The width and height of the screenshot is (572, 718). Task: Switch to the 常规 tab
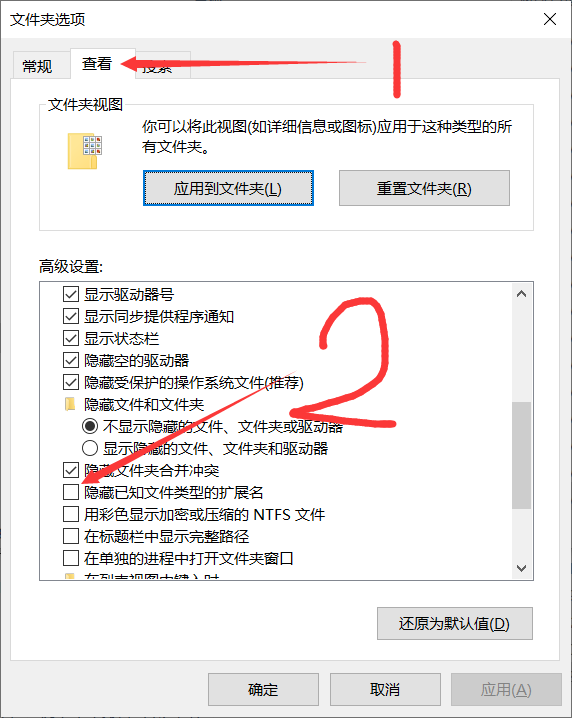click(38, 66)
